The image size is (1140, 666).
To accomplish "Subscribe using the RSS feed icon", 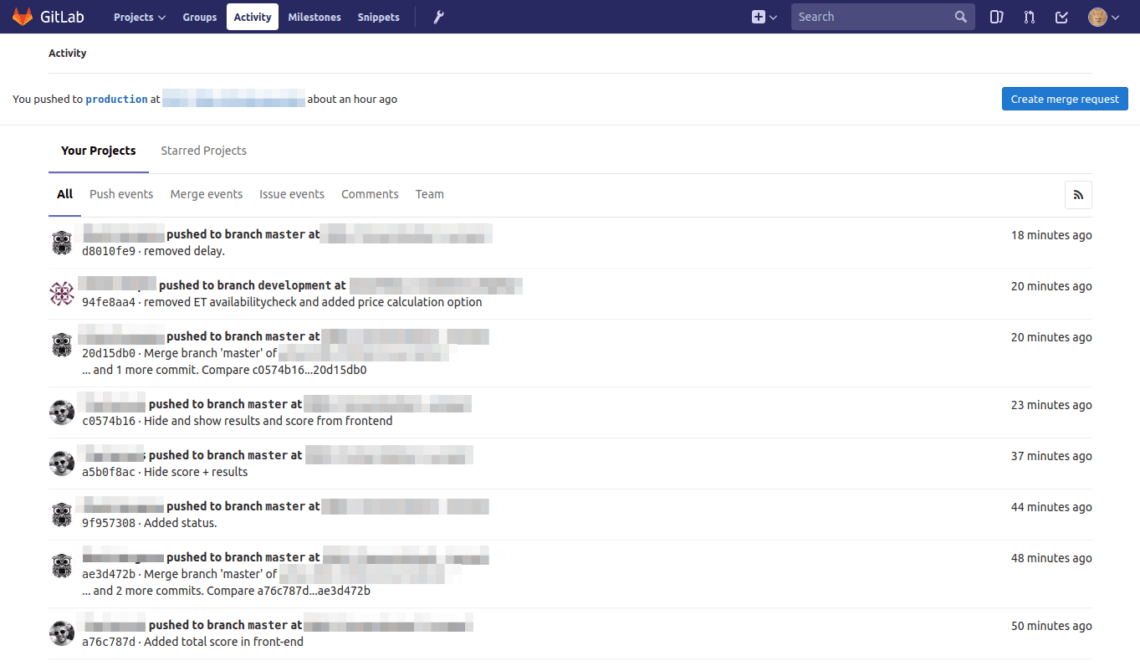I will click(1078, 194).
